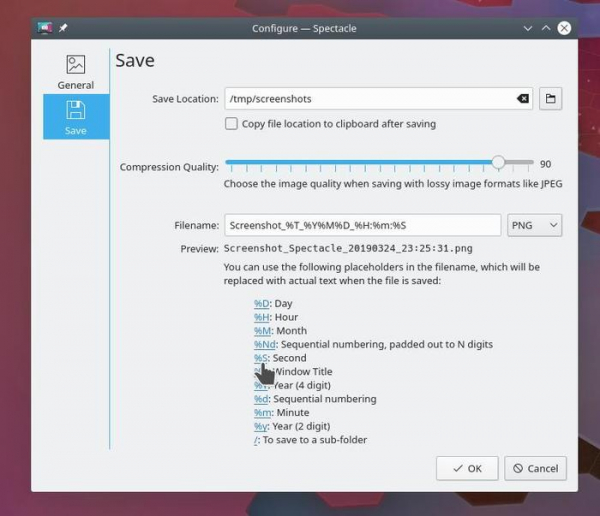600x516 pixels.
Task: Click in the Filename input field
Action: tap(362, 226)
